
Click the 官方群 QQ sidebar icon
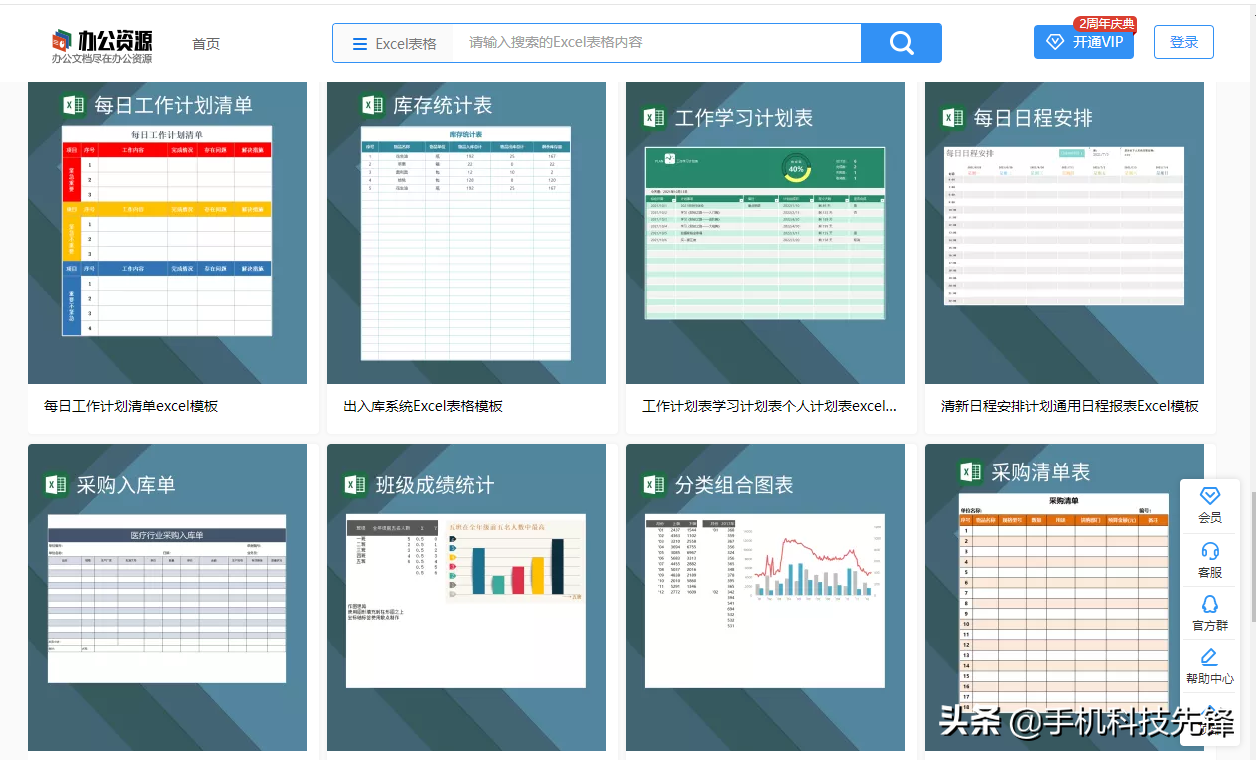(x=1210, y=604)
